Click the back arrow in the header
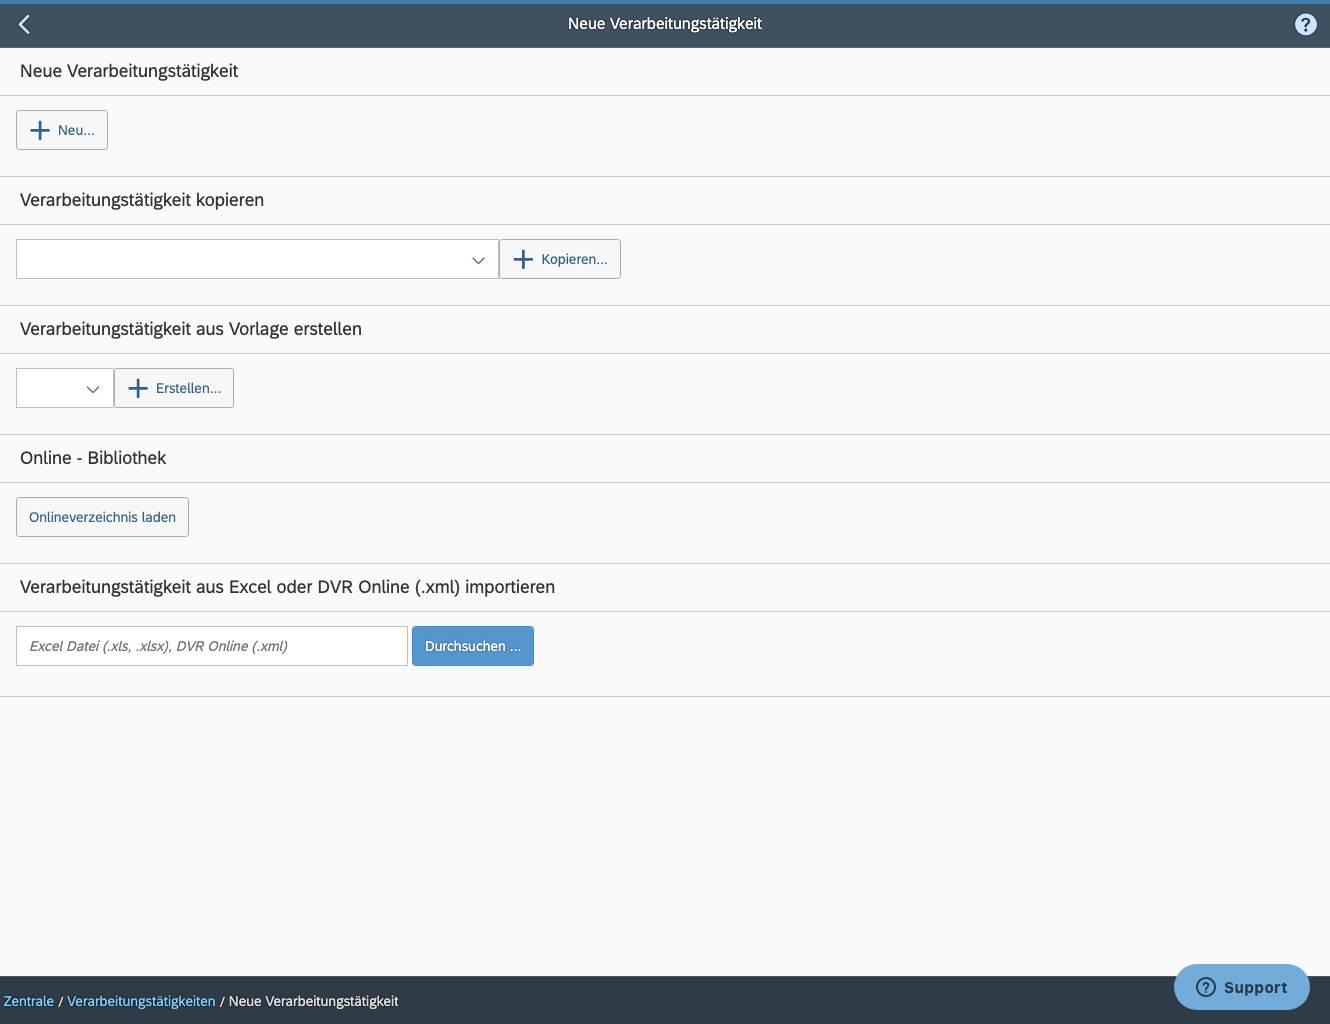This screenshot has height=1024, width=1330. coord(24,24)
